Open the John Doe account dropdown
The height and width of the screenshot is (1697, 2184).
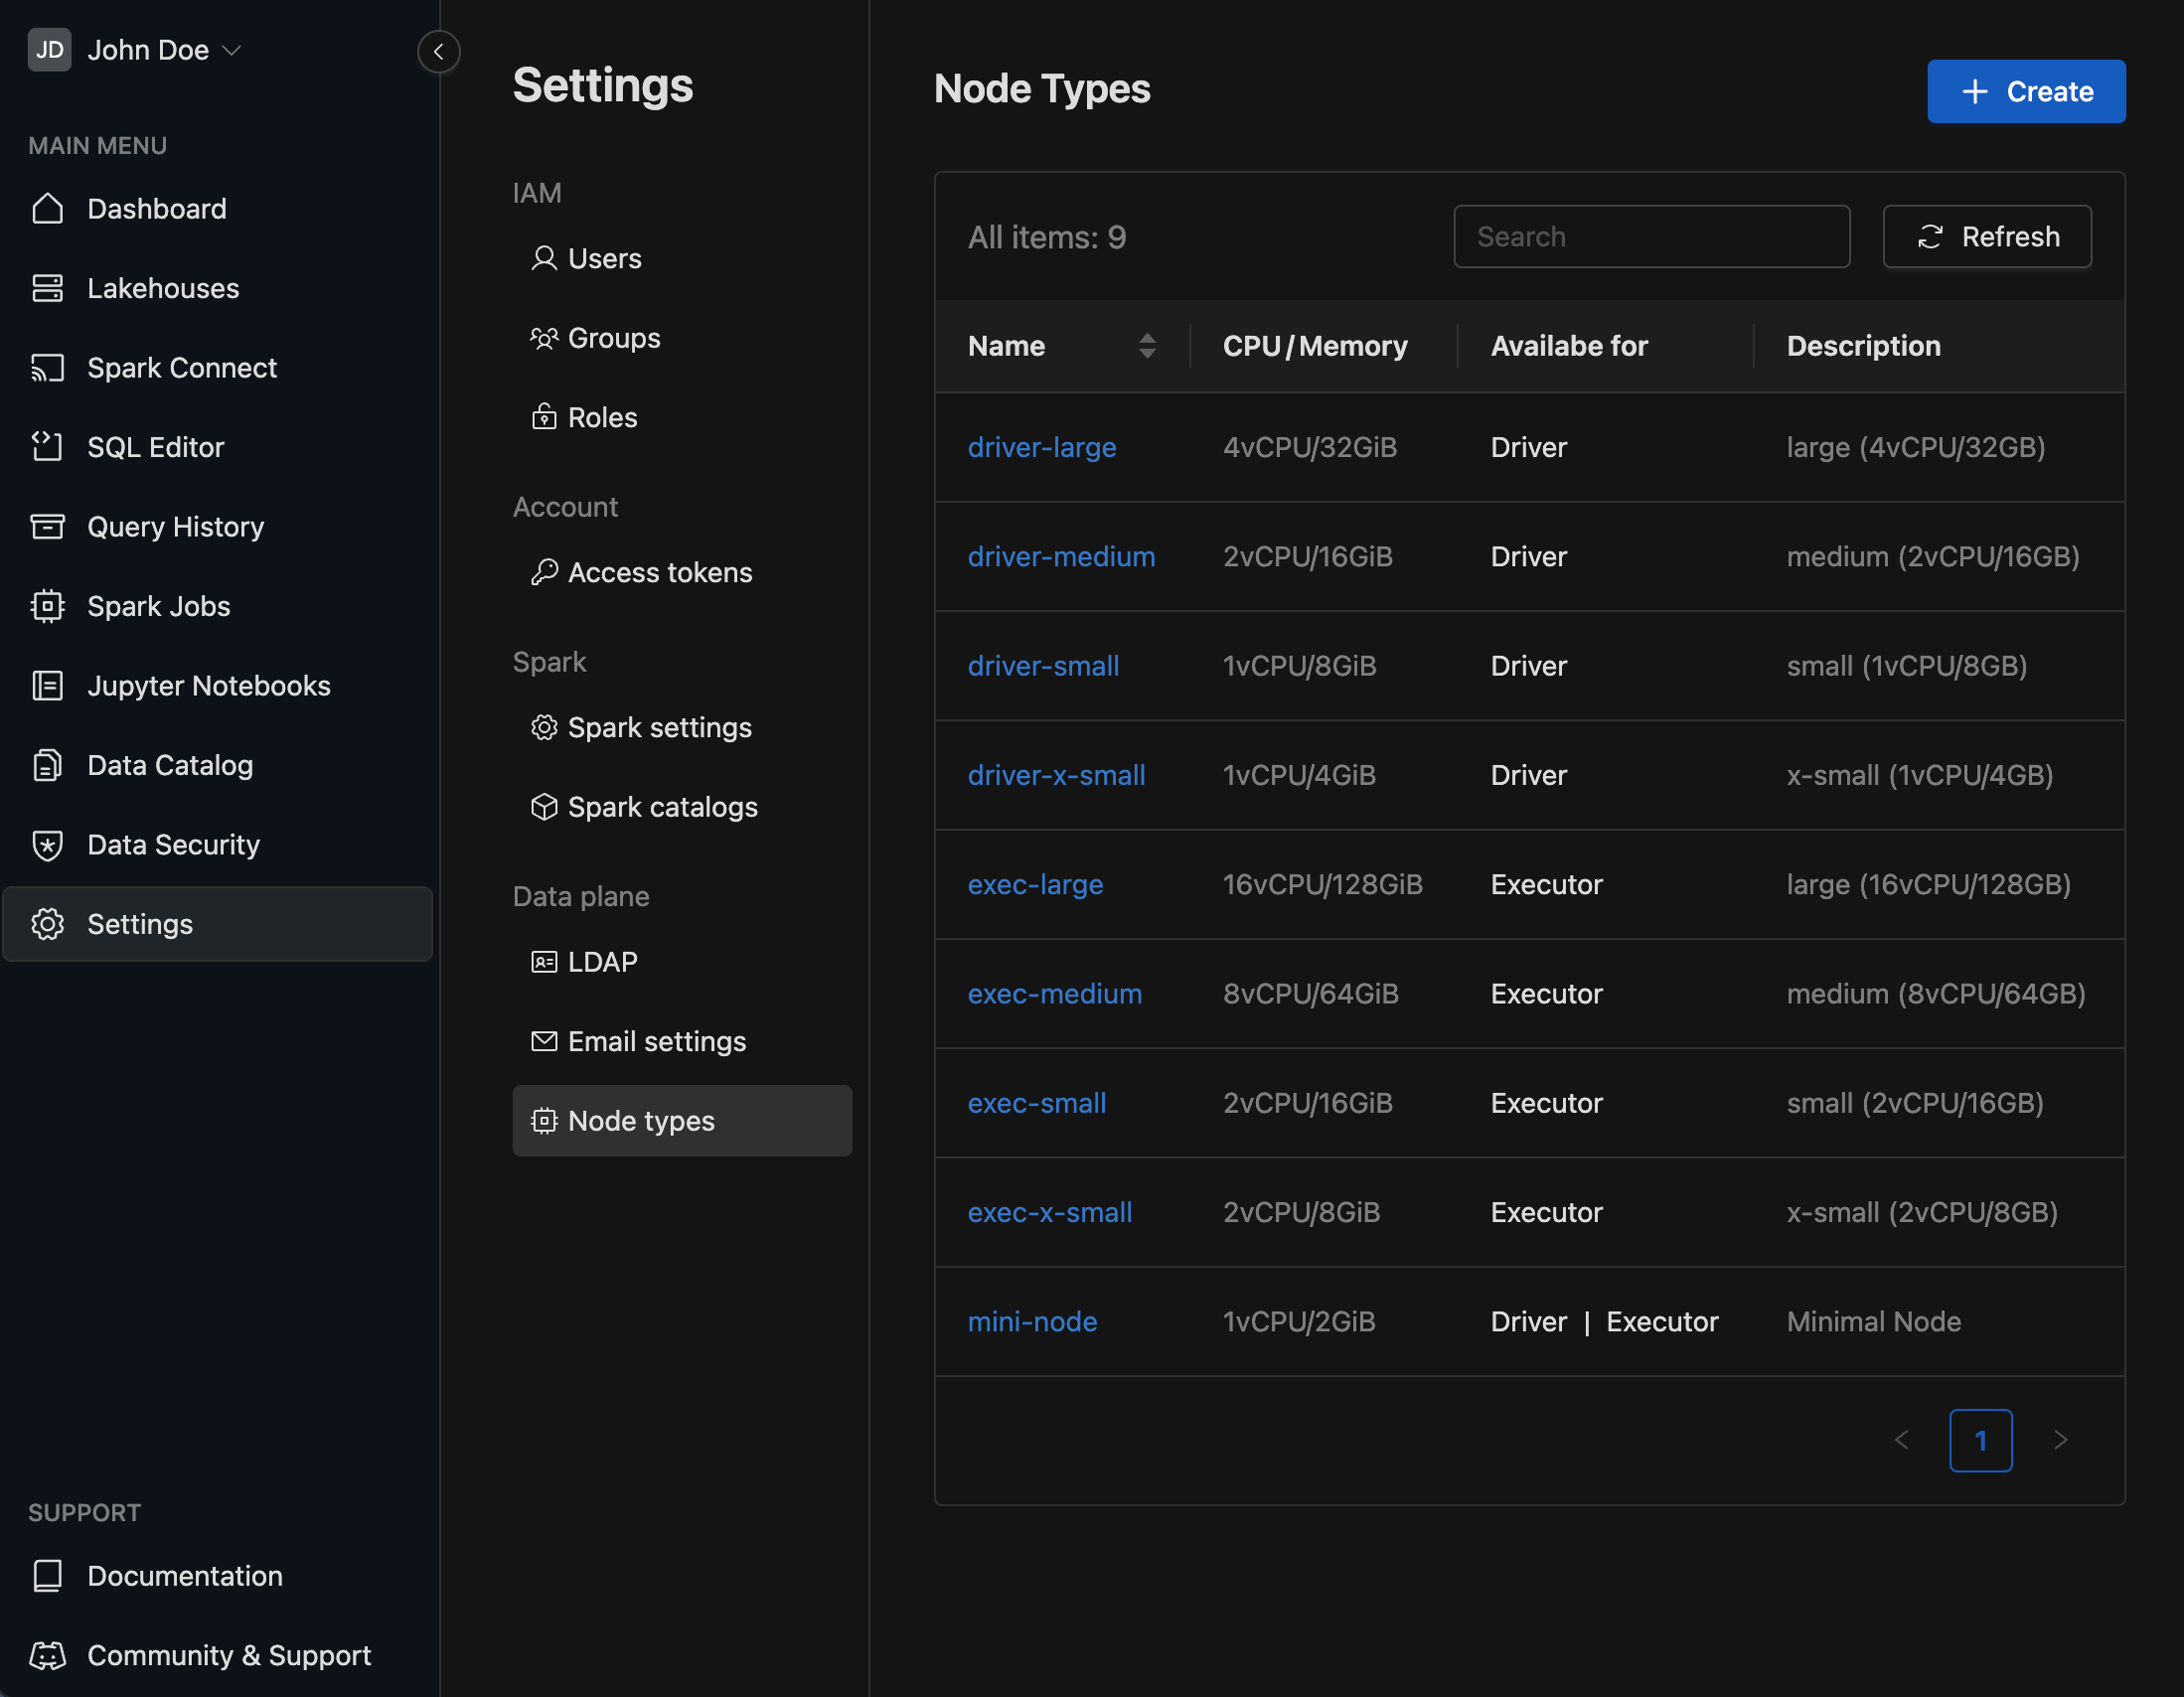click(135, 50)
